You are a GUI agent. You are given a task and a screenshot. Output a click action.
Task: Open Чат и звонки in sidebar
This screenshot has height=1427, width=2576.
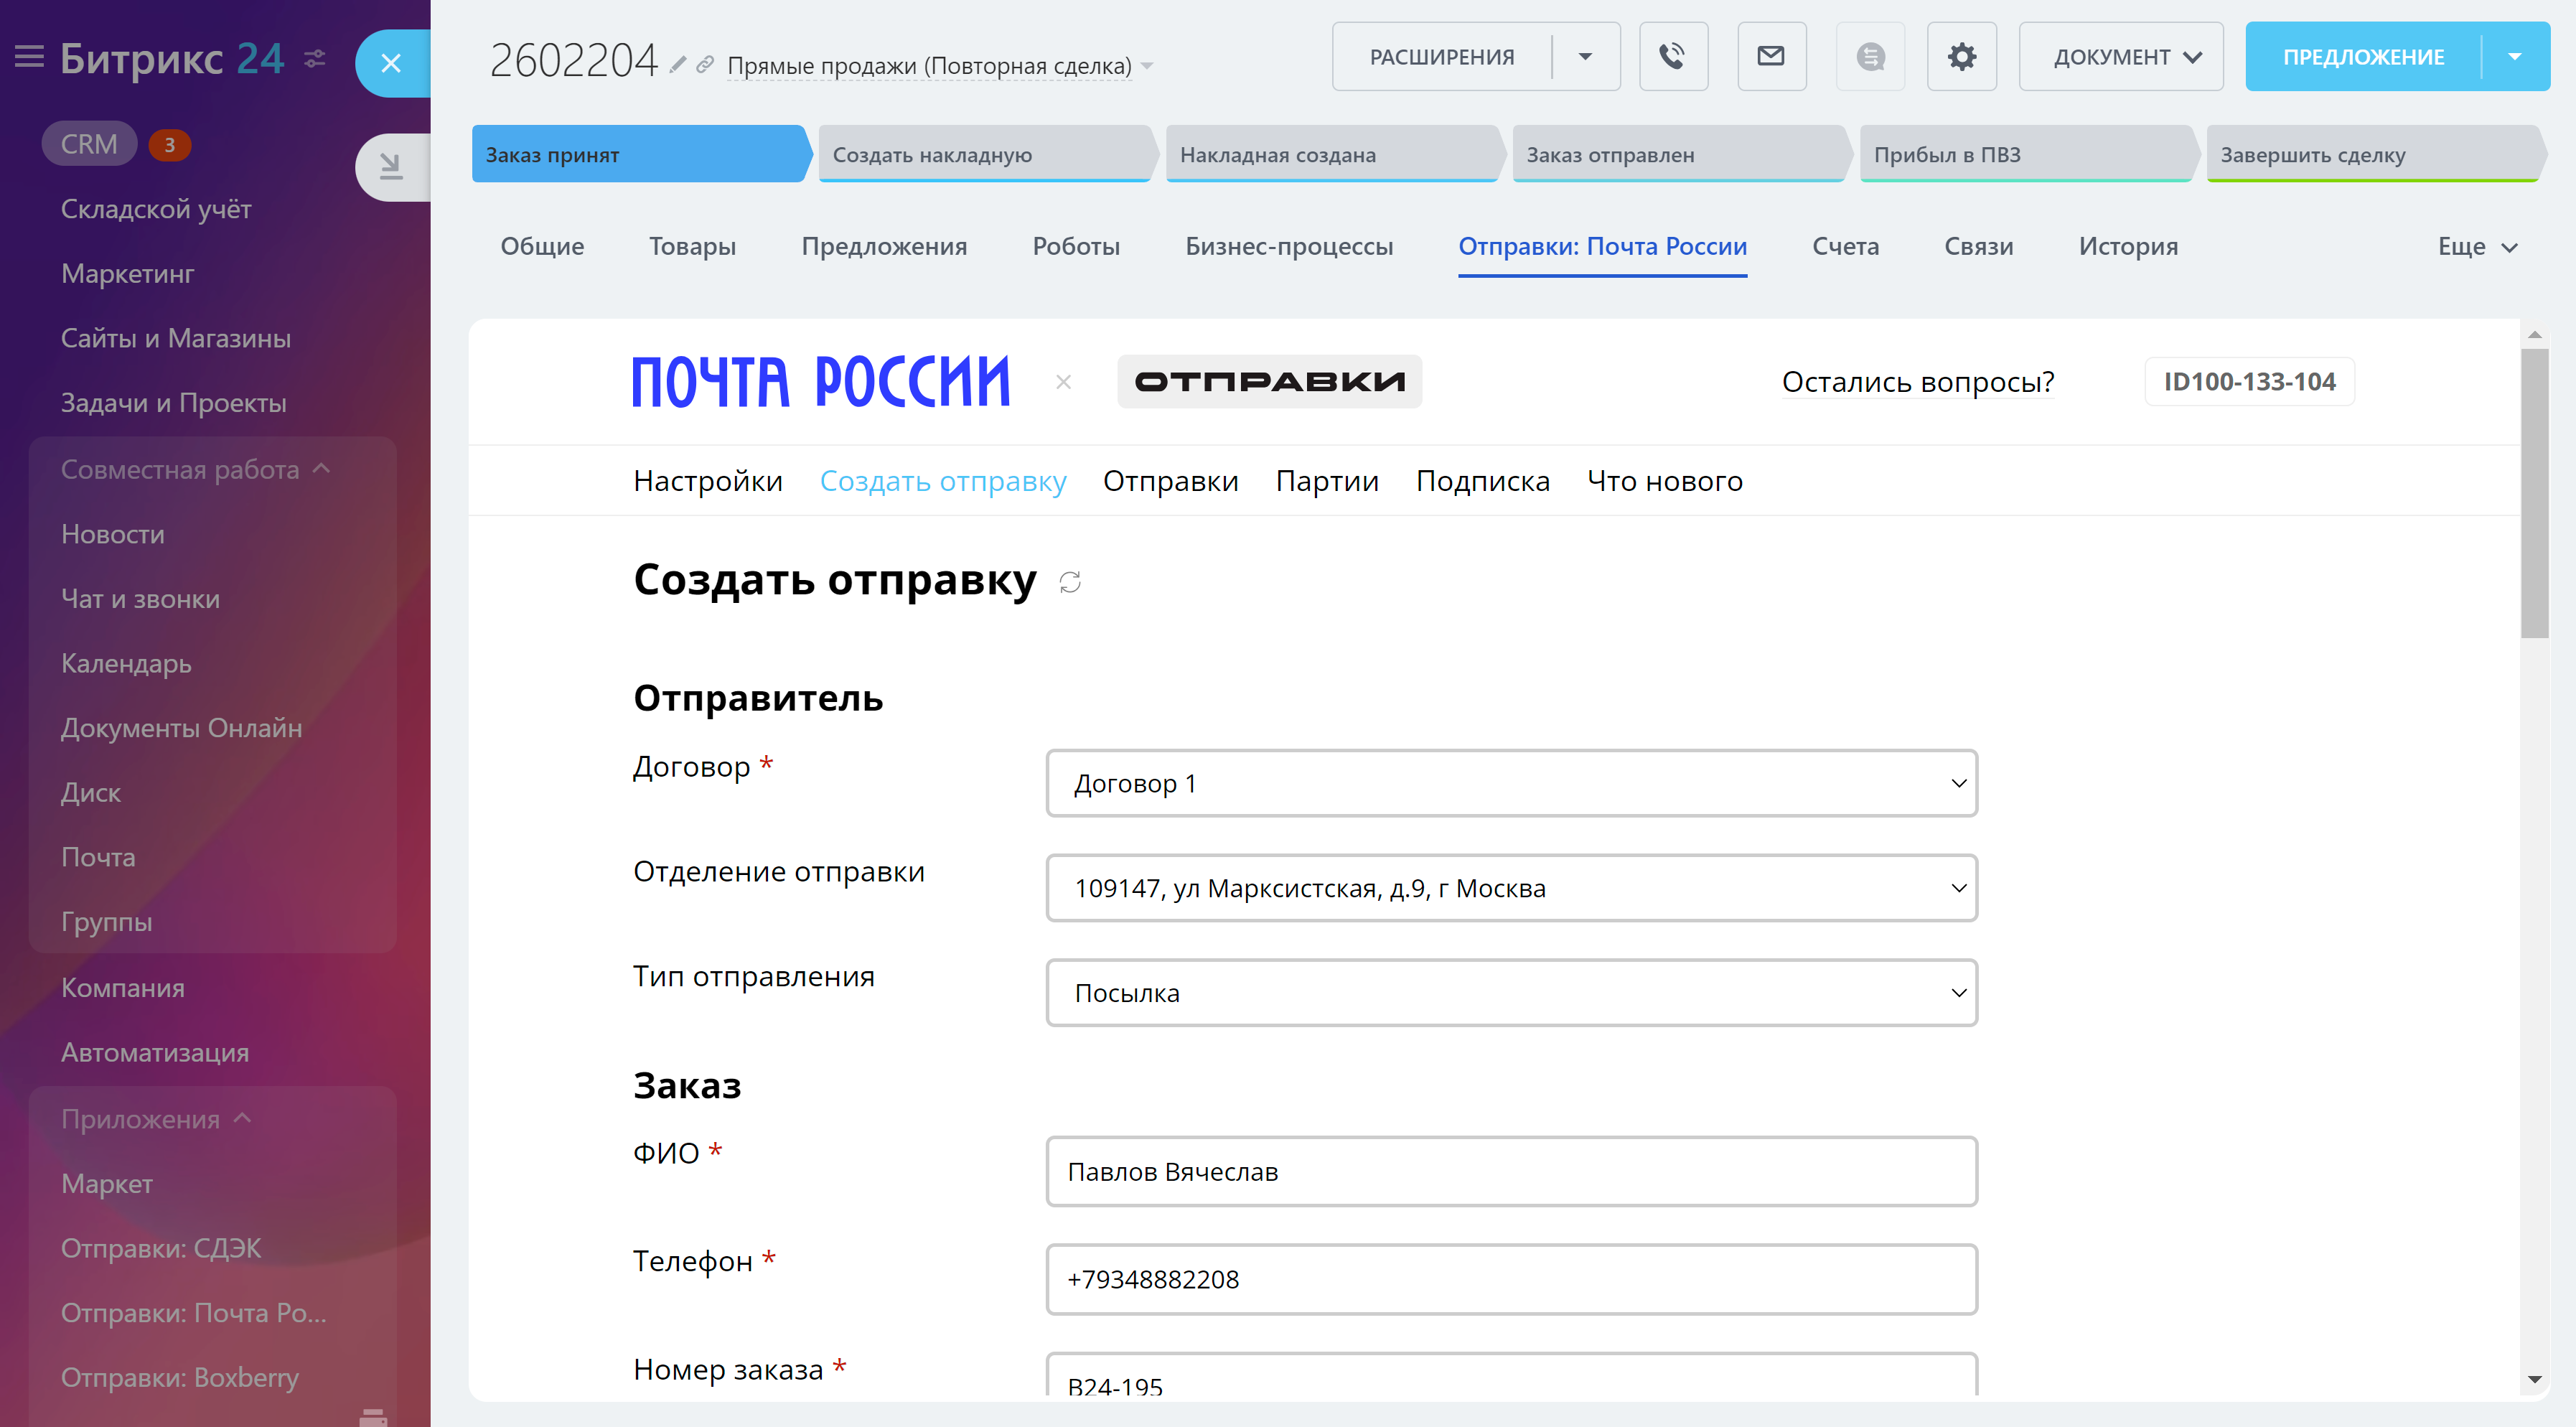click(140, 599)
